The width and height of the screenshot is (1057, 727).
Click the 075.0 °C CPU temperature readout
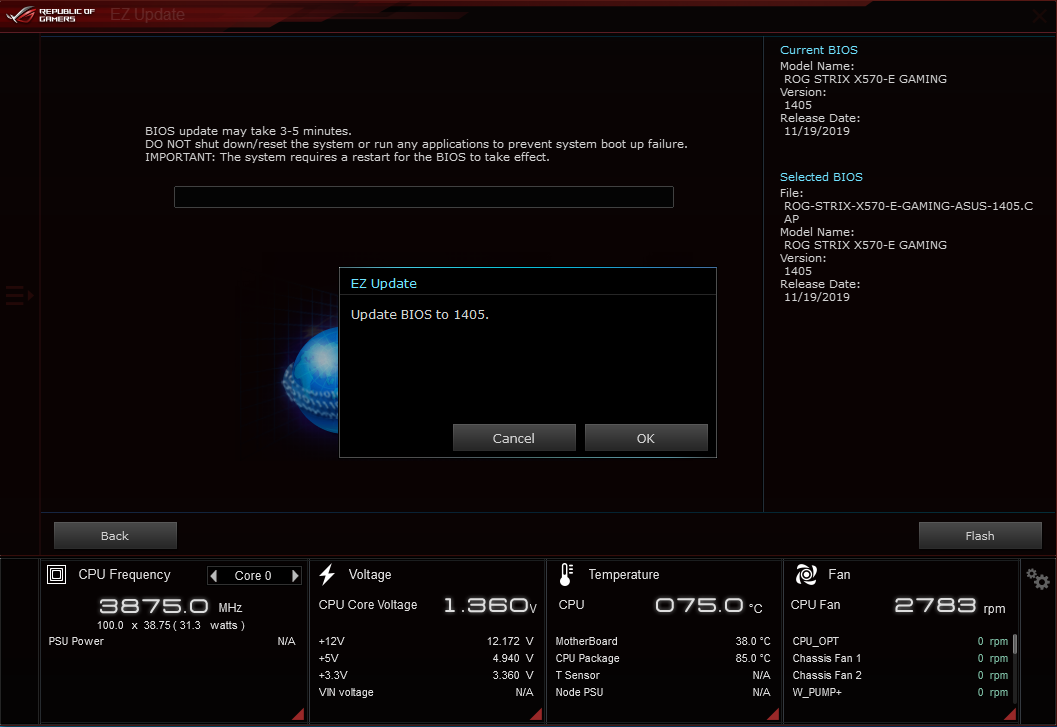(x=708, y=606)
